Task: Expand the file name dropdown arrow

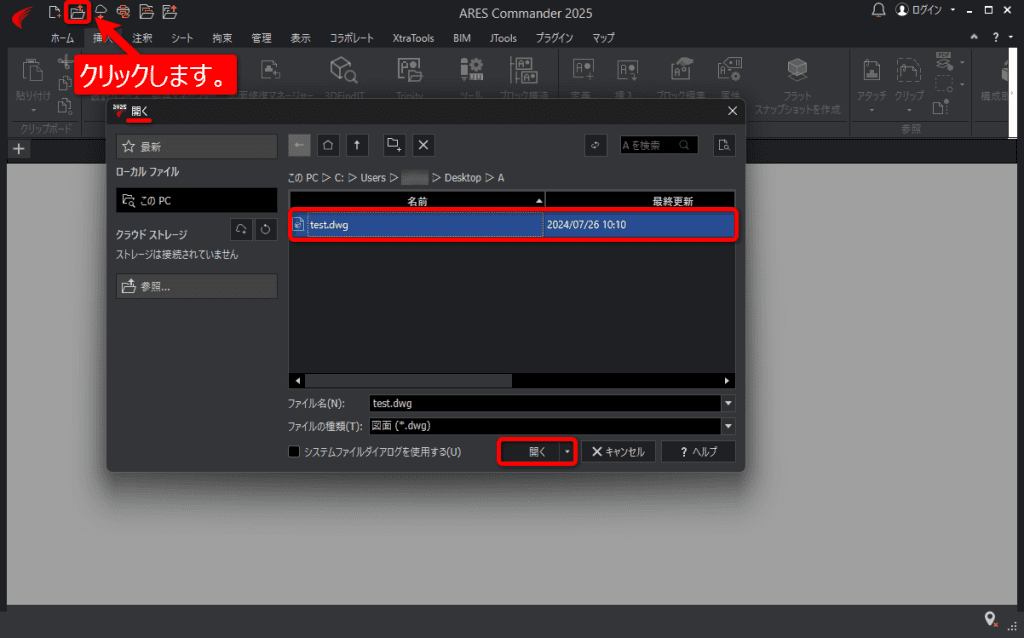Action: [x=728, y=404]
